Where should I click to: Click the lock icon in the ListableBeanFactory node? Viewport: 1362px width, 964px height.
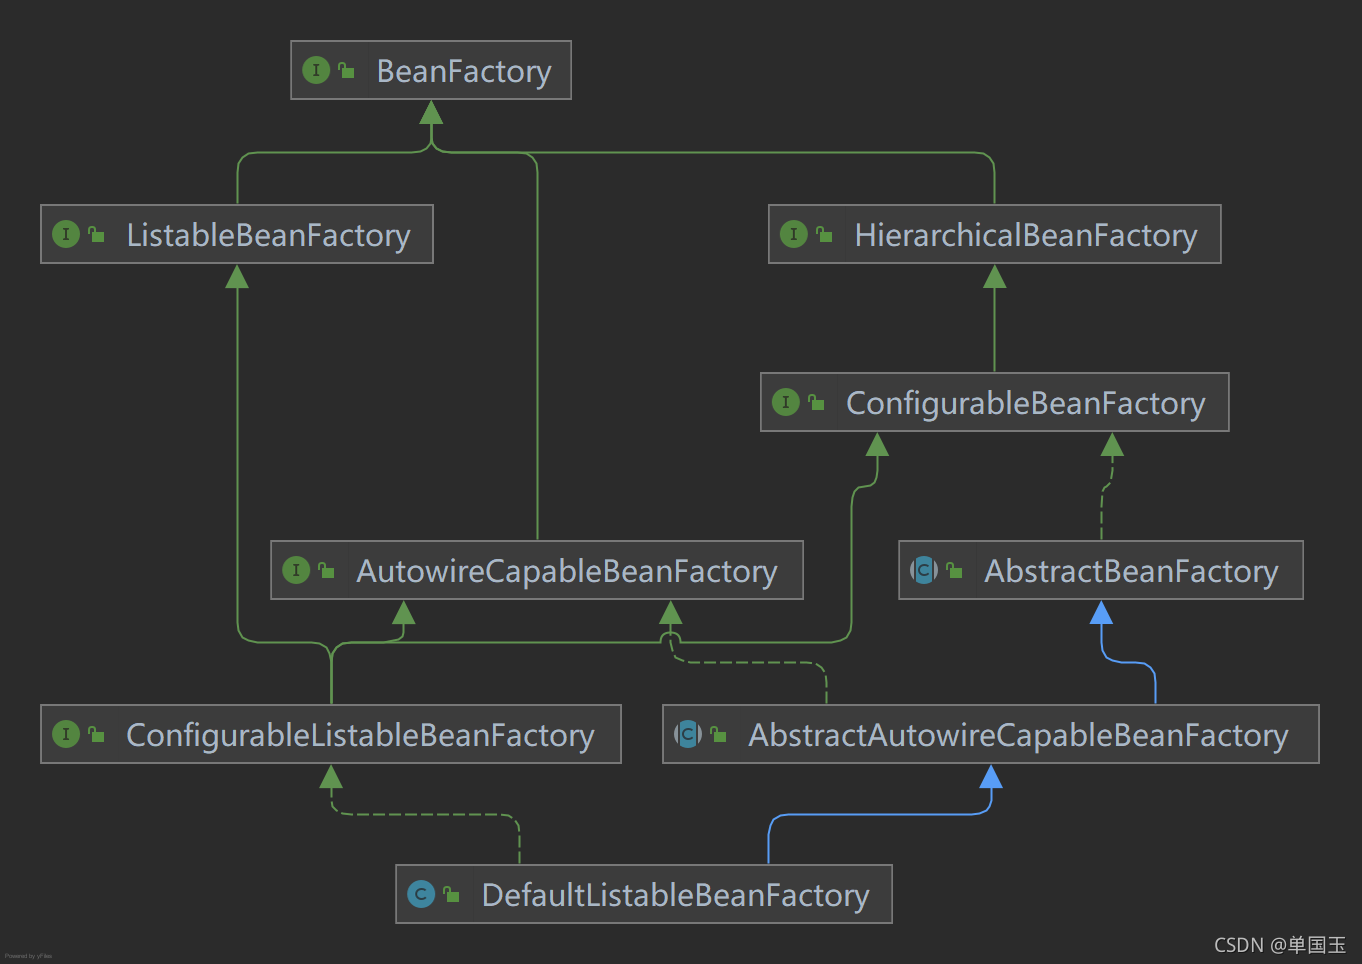[x=96, y=234]
